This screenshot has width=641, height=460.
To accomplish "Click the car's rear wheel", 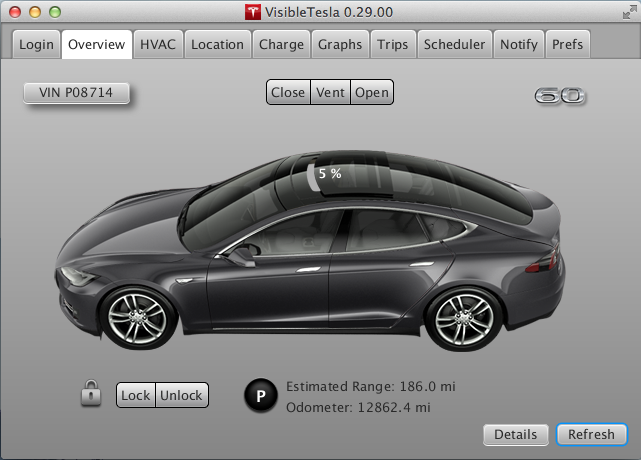I will (465, 318).
